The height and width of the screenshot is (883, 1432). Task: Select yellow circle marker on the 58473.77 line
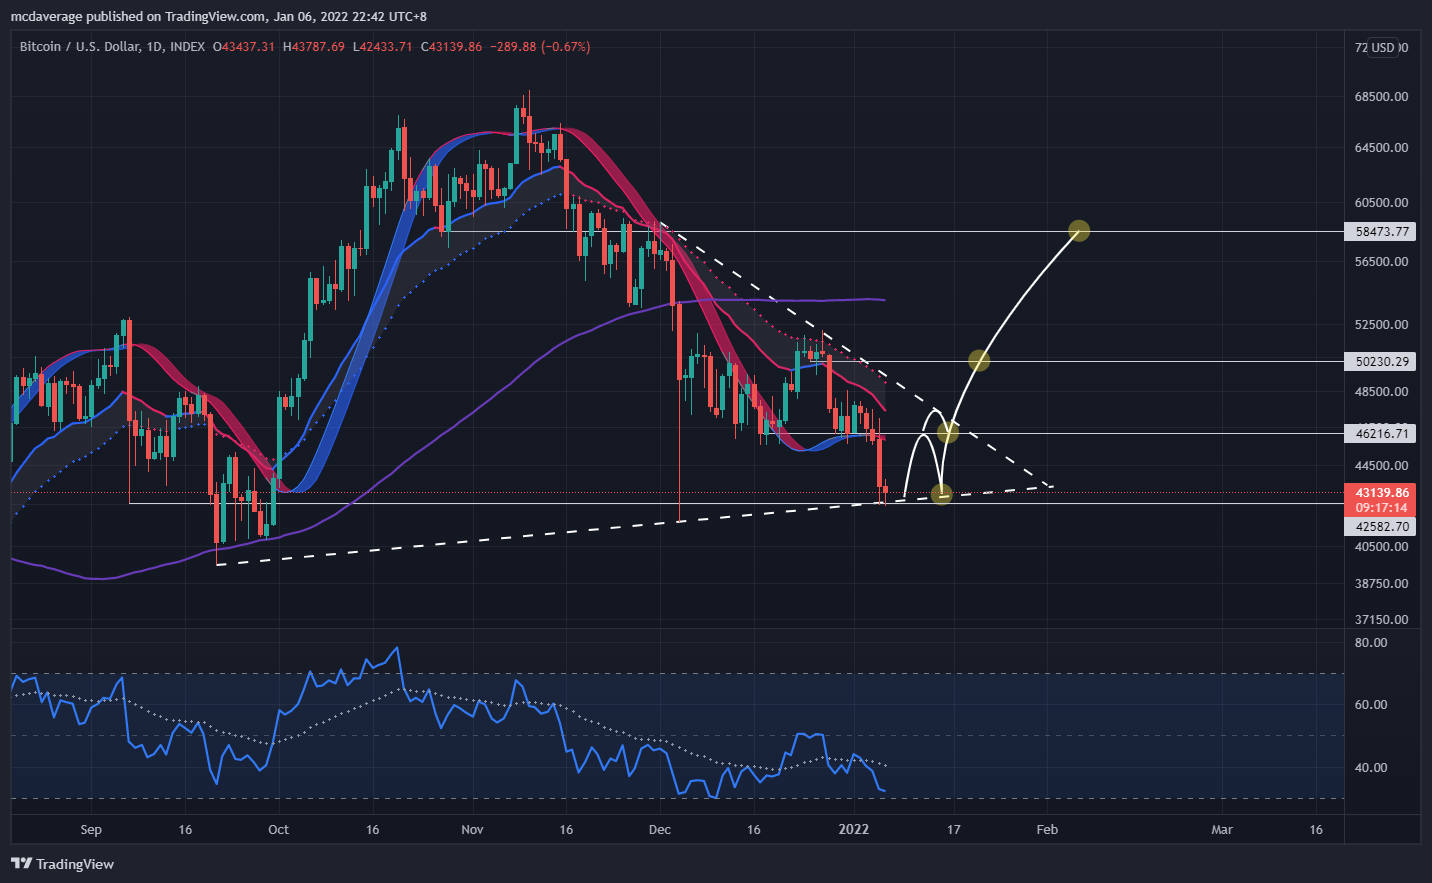(1078, 231)
